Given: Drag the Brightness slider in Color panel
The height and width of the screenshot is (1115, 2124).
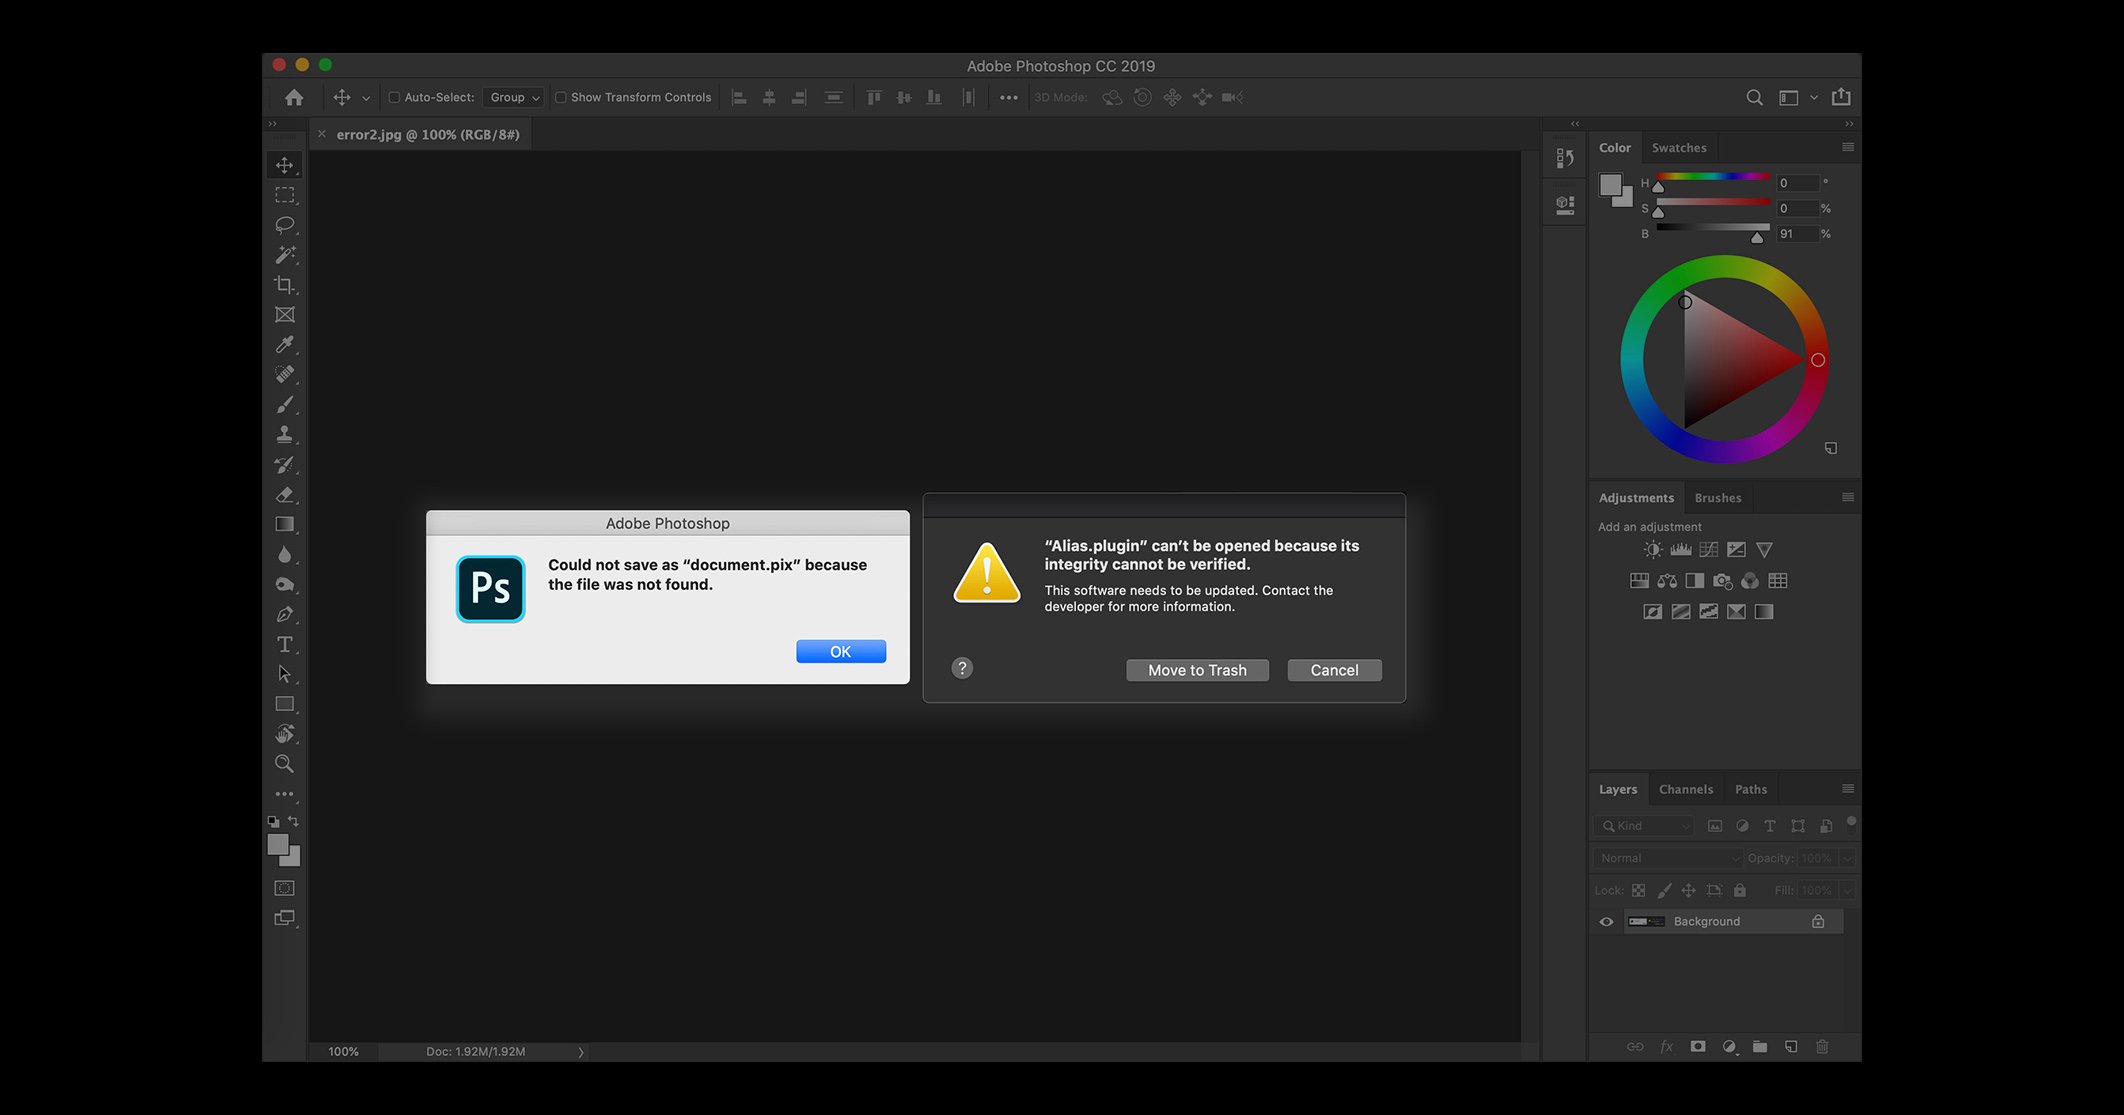Looking at the screenshot, I should point(1755,236).
